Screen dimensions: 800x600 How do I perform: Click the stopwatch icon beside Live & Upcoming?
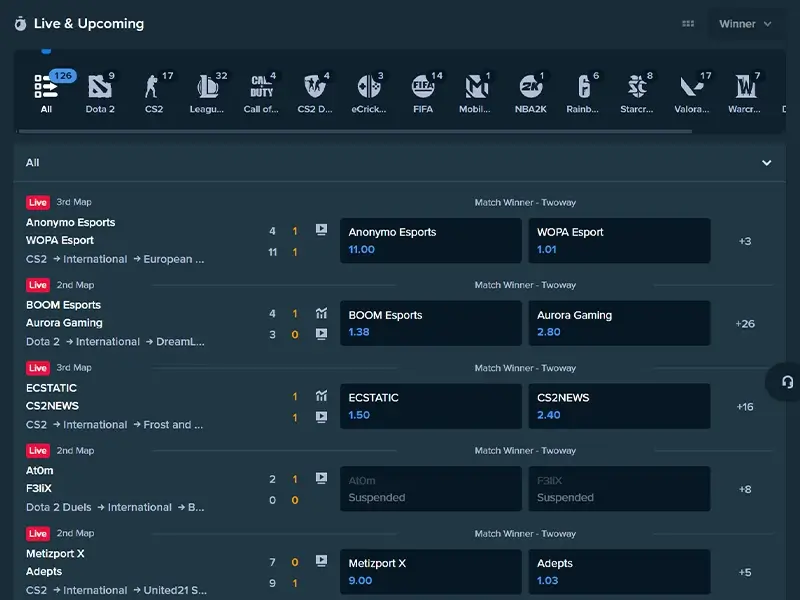tap(20, 23)
